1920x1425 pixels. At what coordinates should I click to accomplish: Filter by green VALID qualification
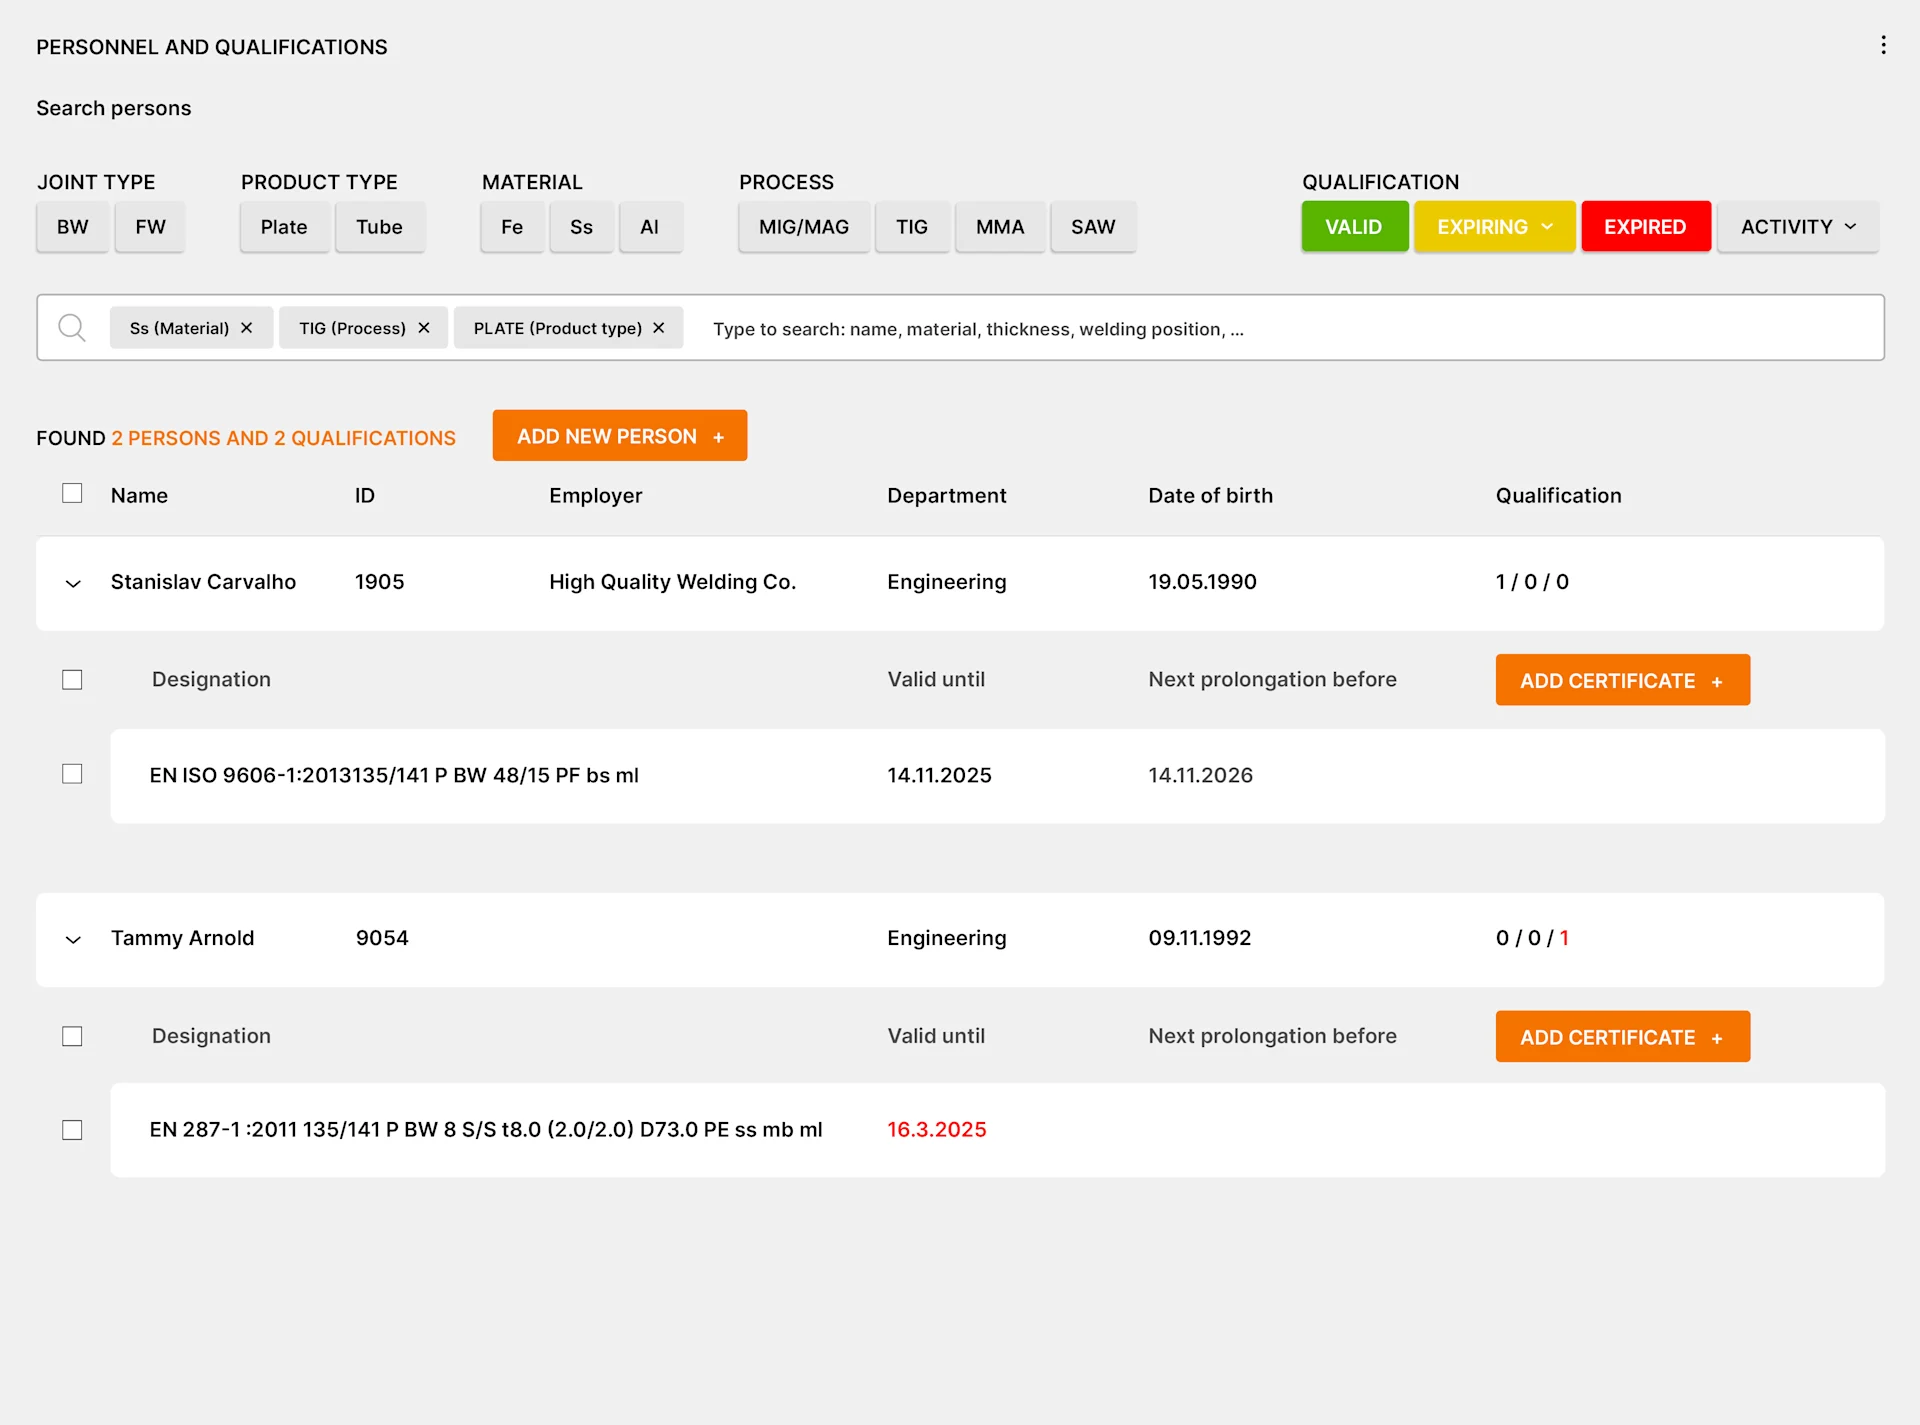click(x=1354, y=227)
